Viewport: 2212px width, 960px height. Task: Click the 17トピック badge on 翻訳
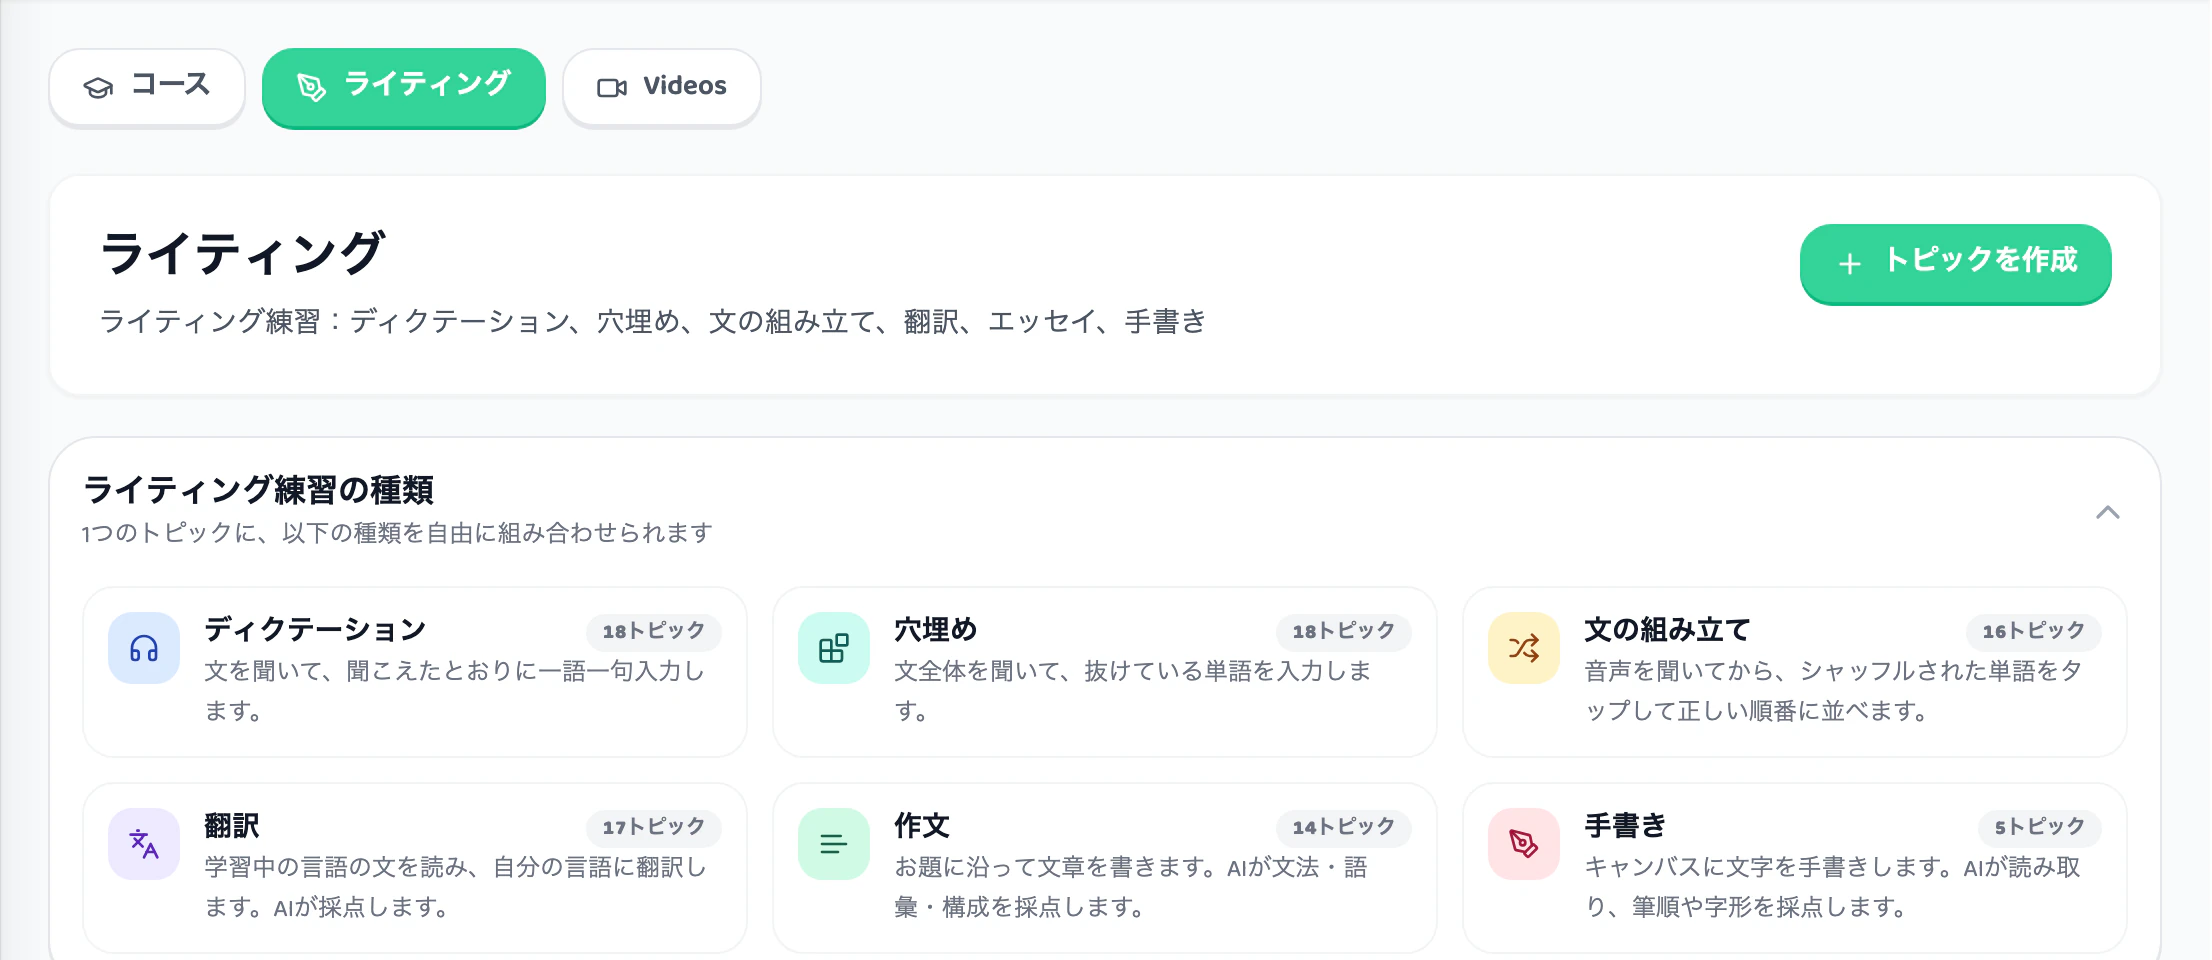pos(654,827)
